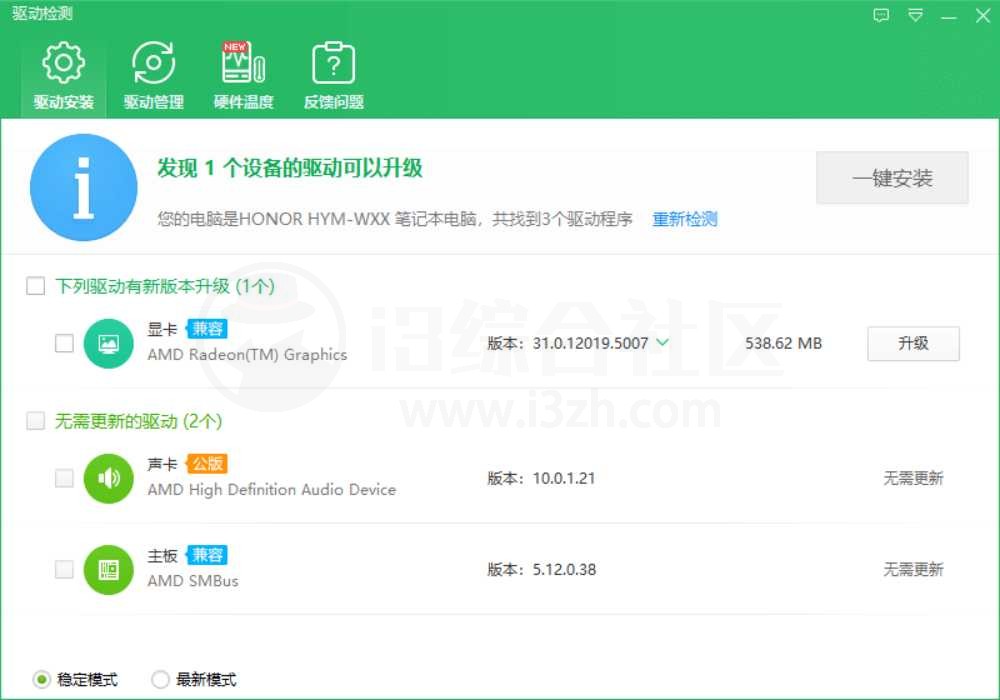Open the 驱动安装 gear tab
This screenshot has width=1000, height=700.
[x=63, y=77]
